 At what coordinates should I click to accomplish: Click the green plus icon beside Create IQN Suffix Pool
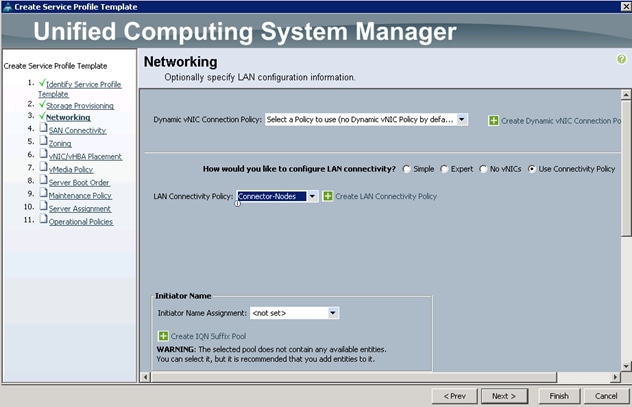pyautogui.click(x=163, y=336)
